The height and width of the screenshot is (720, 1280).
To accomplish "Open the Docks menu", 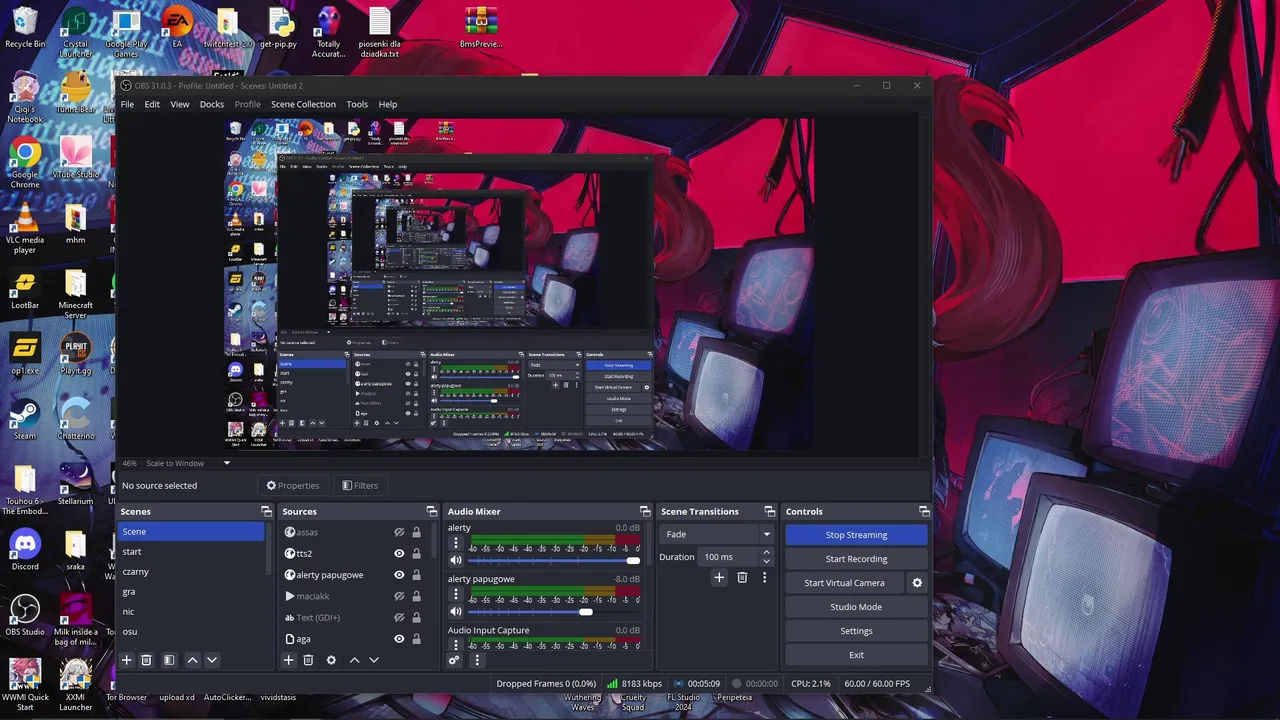I will pyautogui.click(x=212, y=104).
